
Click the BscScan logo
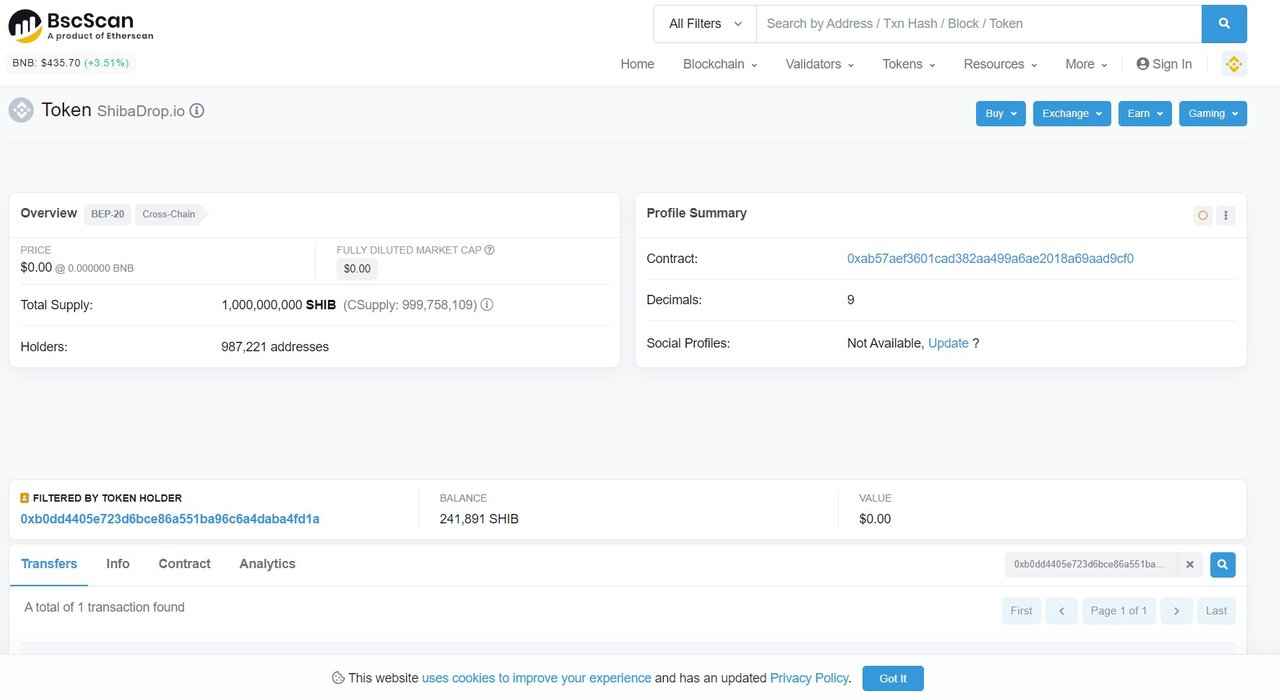pos(80,25)
